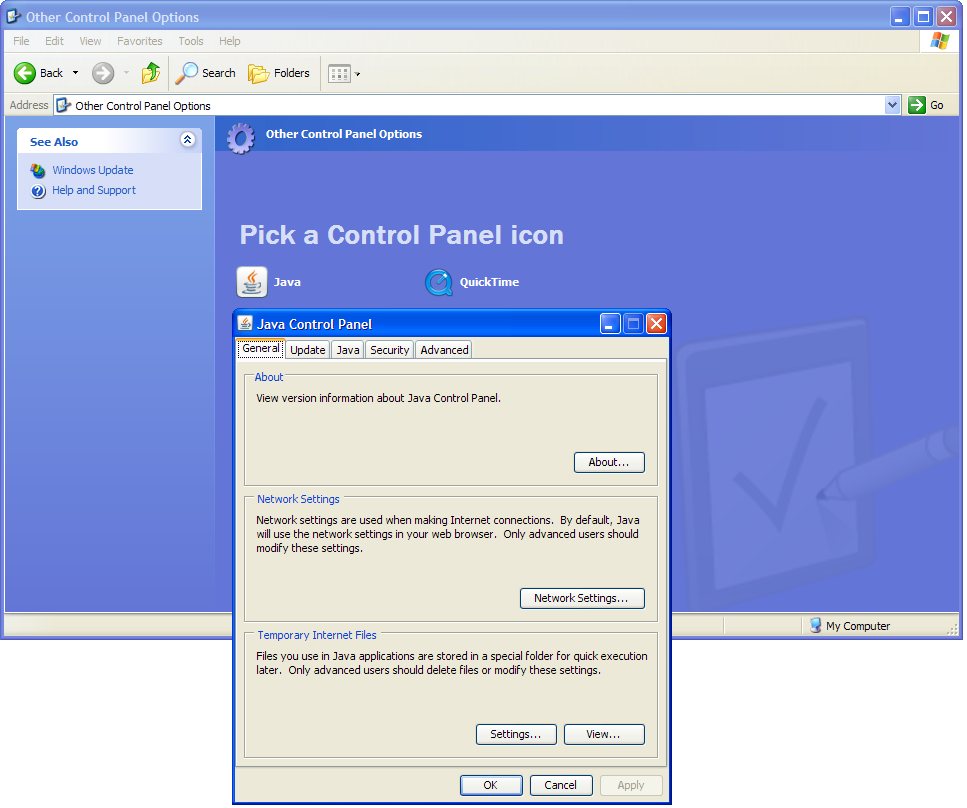Switch to the Java tab
This screenshot has width=967, height=808.
pos(348,350)
